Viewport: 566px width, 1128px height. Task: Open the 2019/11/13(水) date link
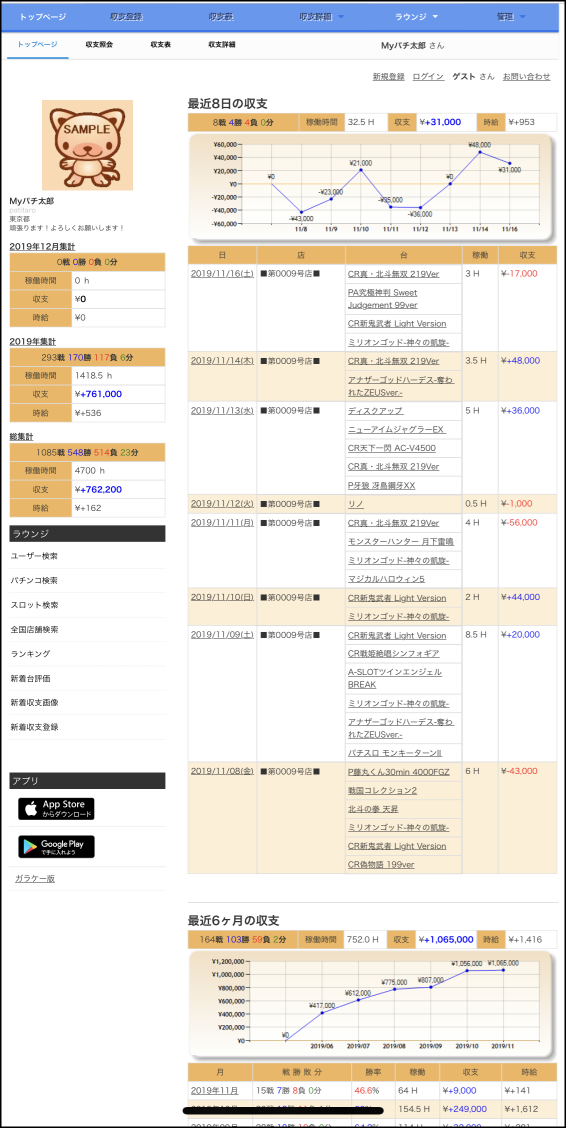222,411
